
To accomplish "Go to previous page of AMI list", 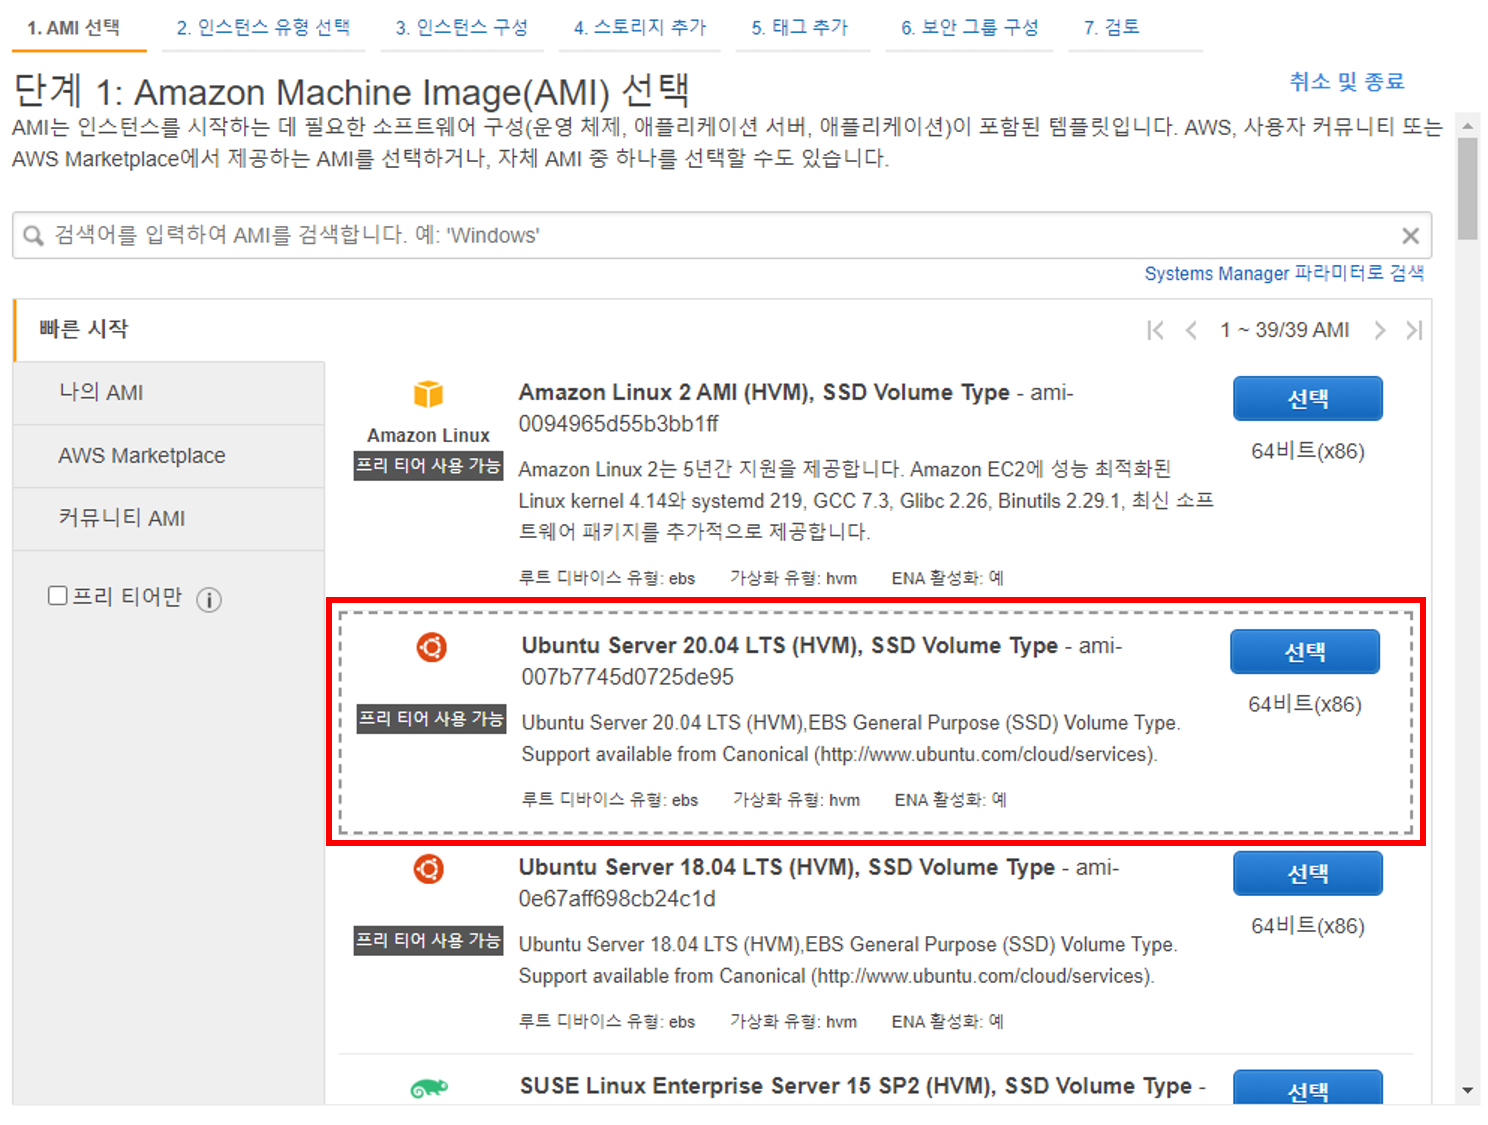I will (1191, 330).
